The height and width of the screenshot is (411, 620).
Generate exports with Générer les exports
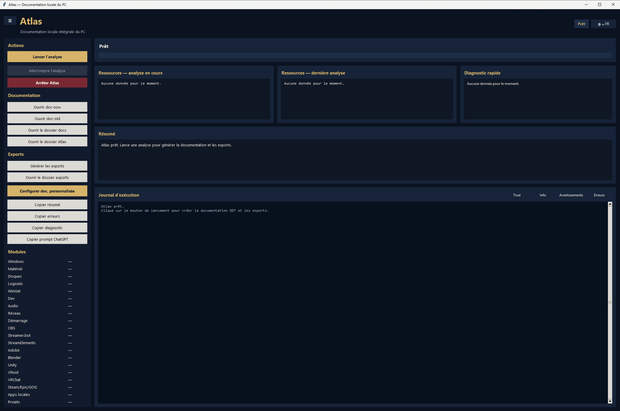pyautogui.click(x=47, y=166)
